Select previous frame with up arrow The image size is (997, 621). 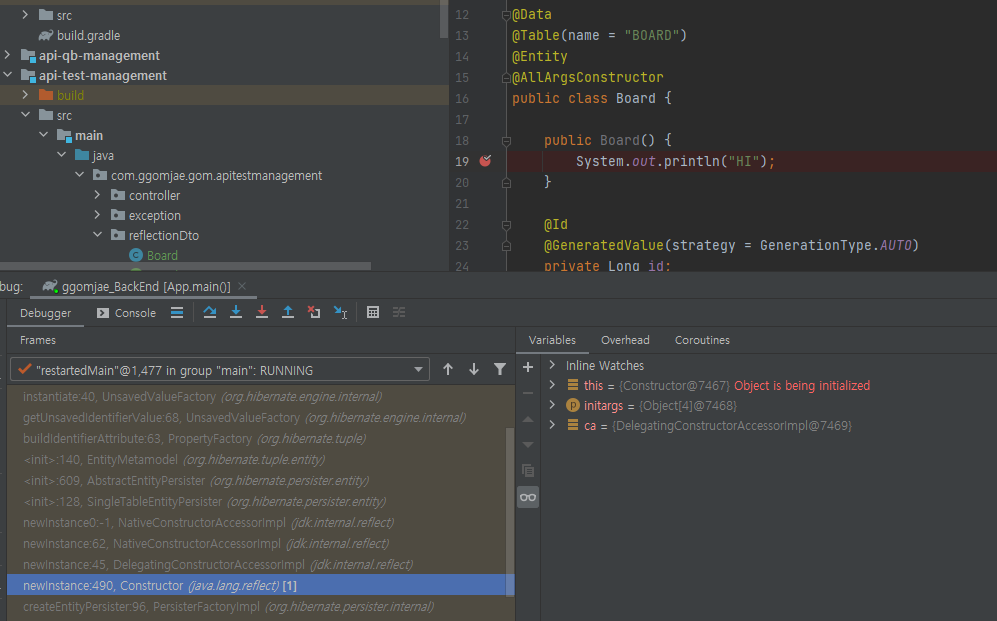tap(448, 369)
